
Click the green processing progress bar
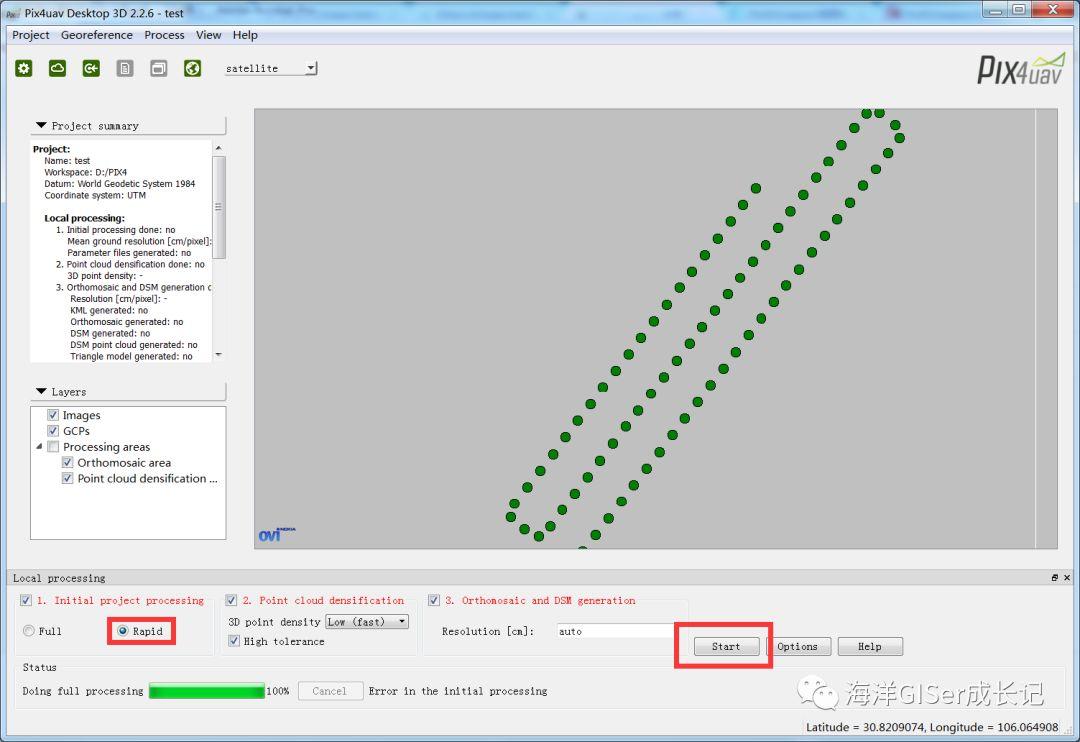click(207, 691)
